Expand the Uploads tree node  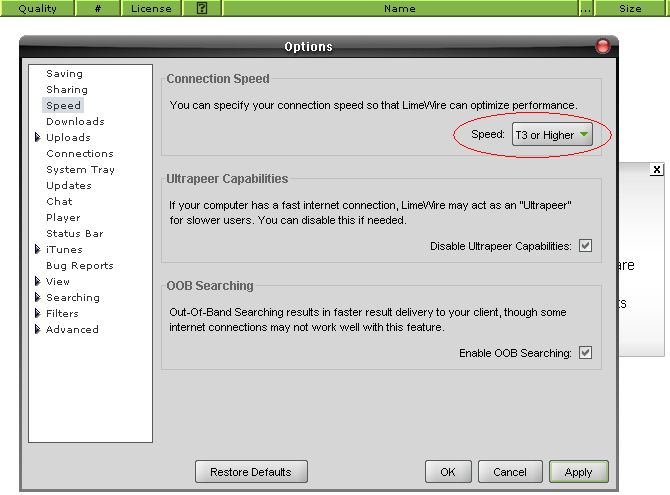click(x=38, y=137)
